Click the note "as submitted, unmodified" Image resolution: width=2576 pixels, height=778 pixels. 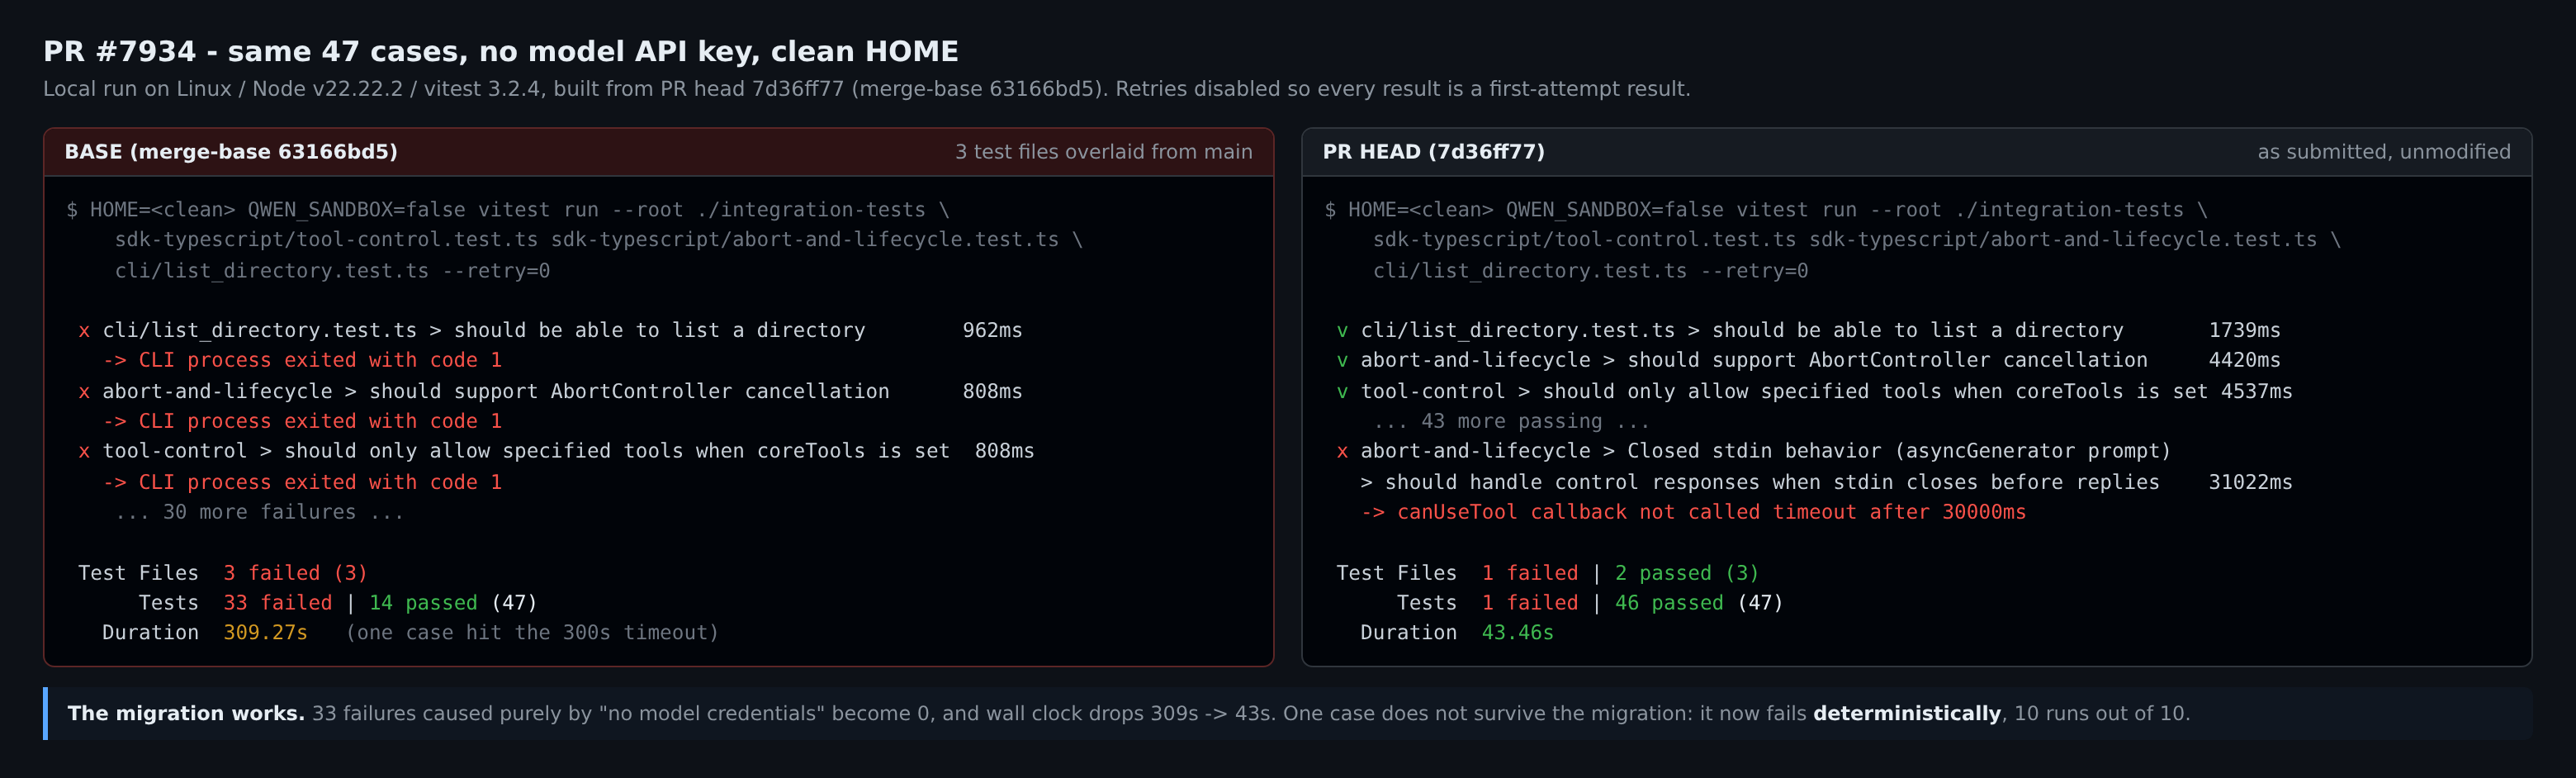click(x=2383, y=152)
